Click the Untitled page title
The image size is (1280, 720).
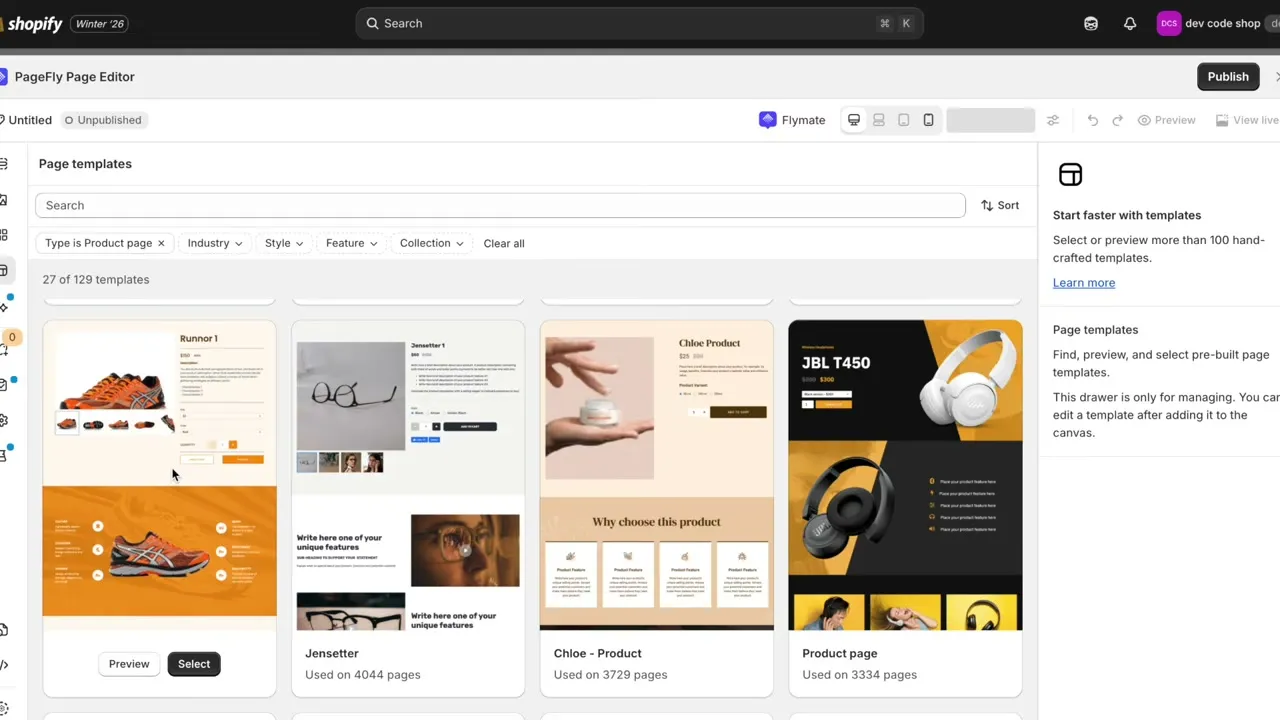pos(30,120)
